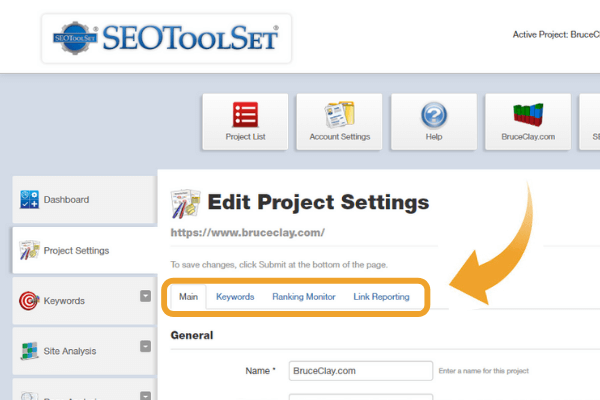The width and height of the screenshot is (600, 400).
Task: Expand the Keywords sidebar menu arrow
Action: tap(145, 296)
